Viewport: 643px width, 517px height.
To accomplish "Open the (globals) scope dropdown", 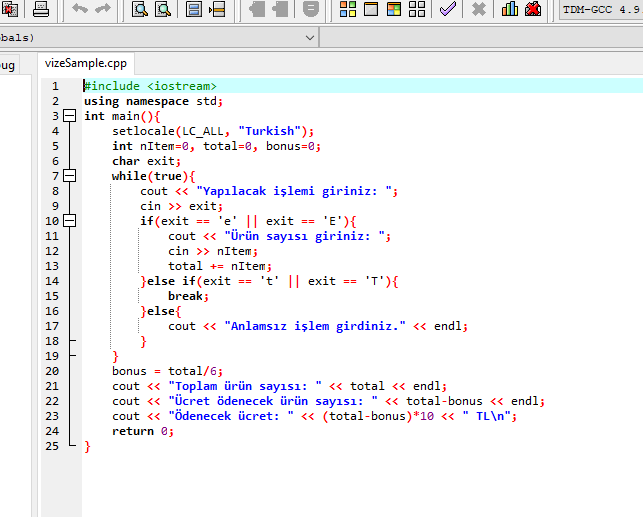I will (x=309, y=37).
